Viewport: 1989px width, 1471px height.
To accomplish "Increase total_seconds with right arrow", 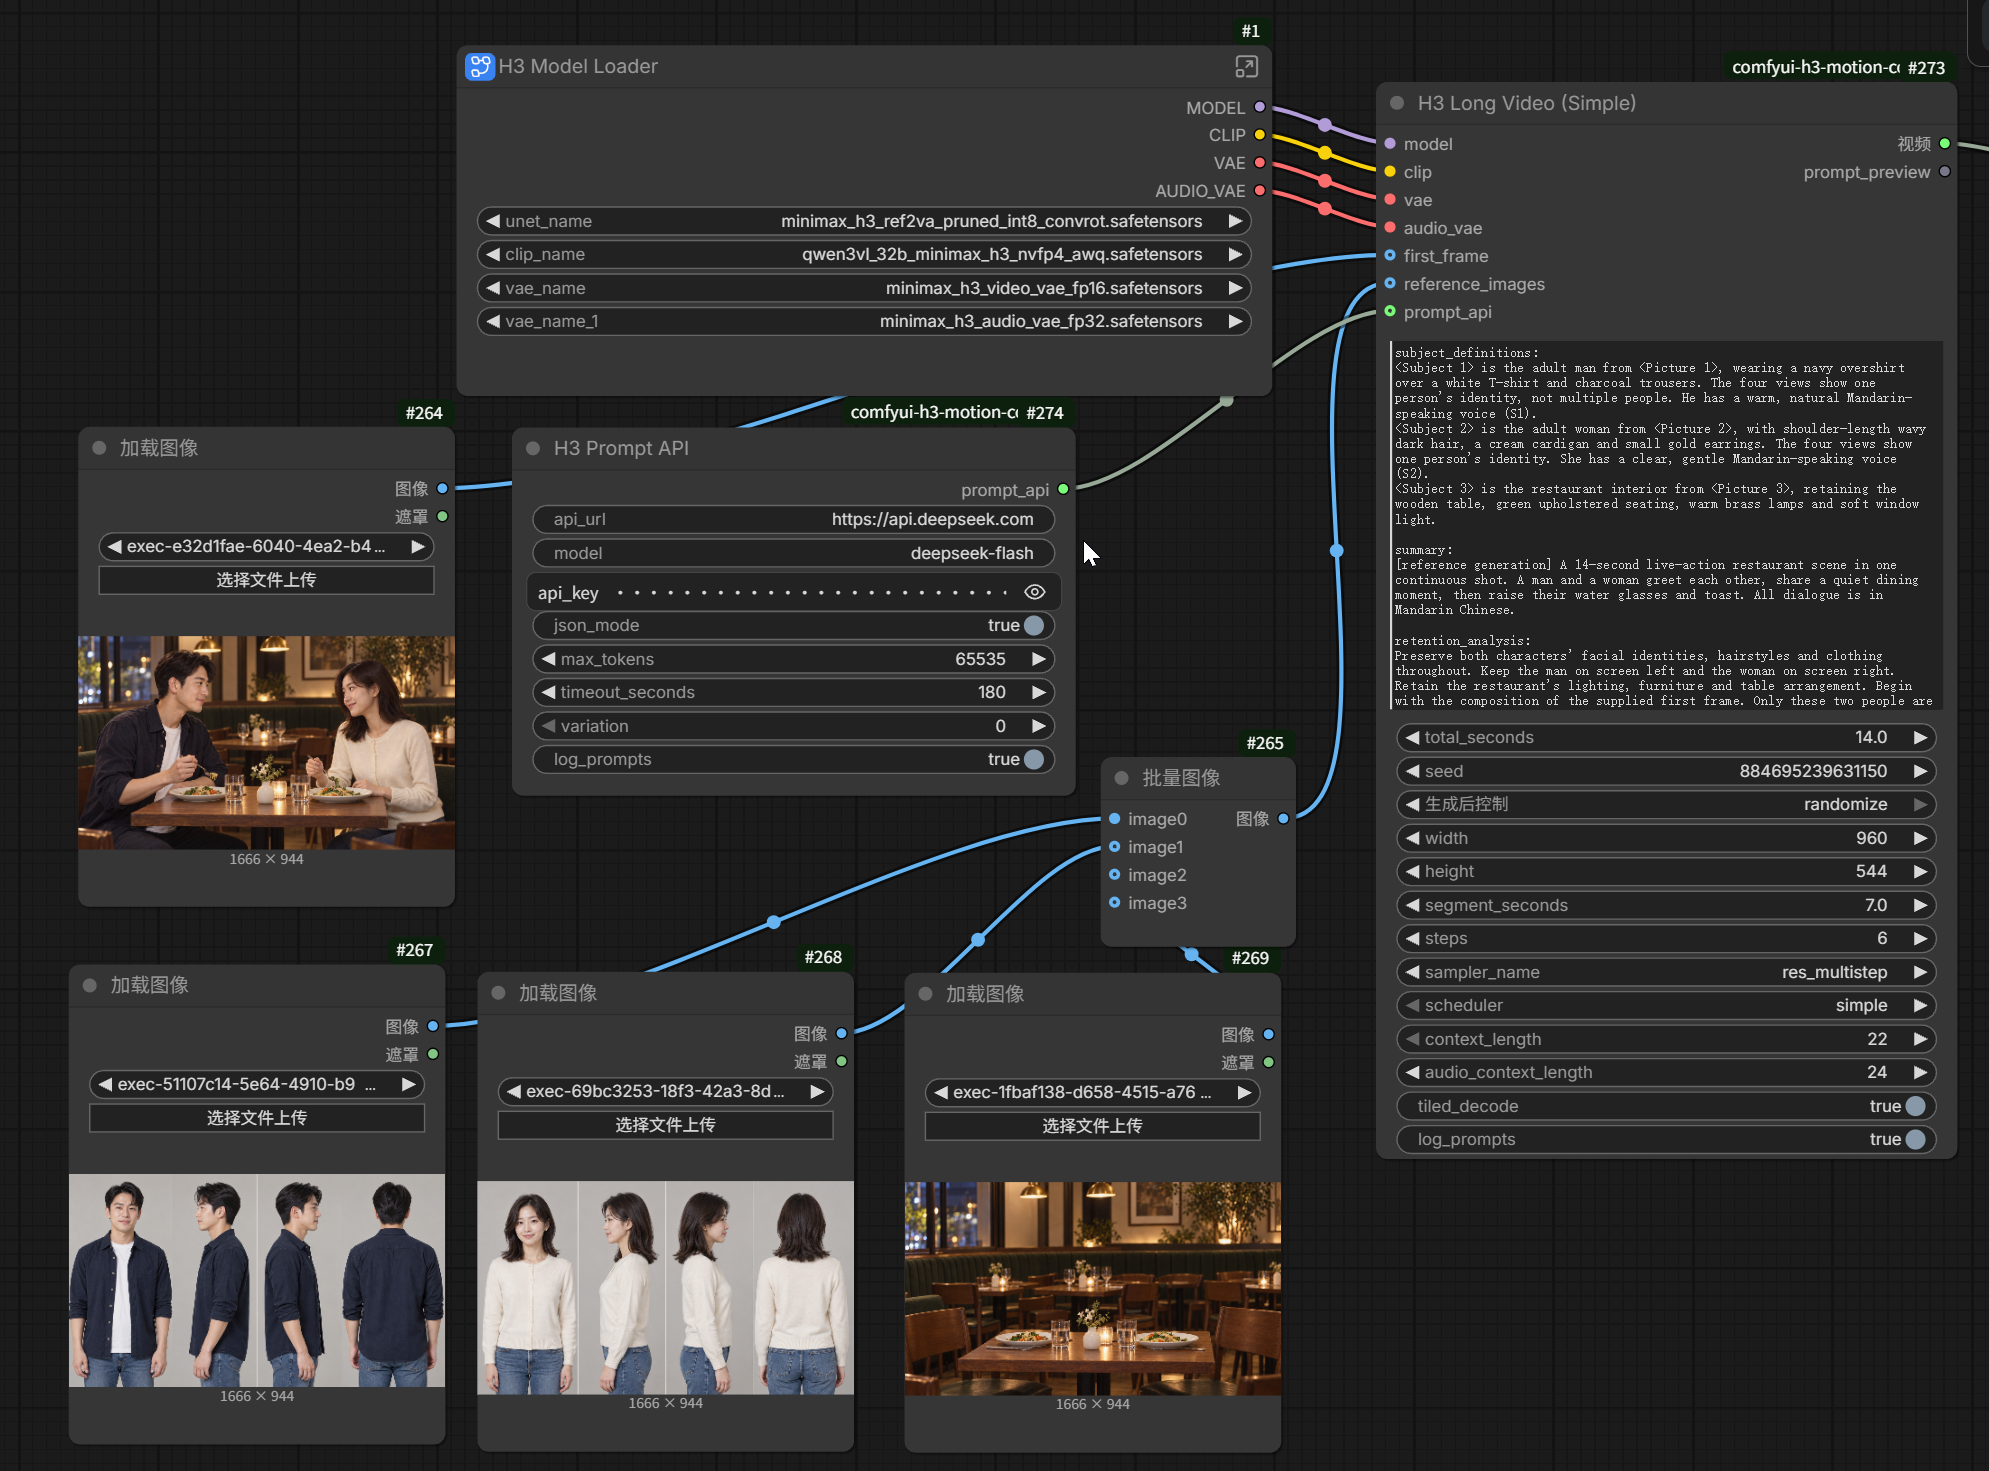I will 1920,737.
